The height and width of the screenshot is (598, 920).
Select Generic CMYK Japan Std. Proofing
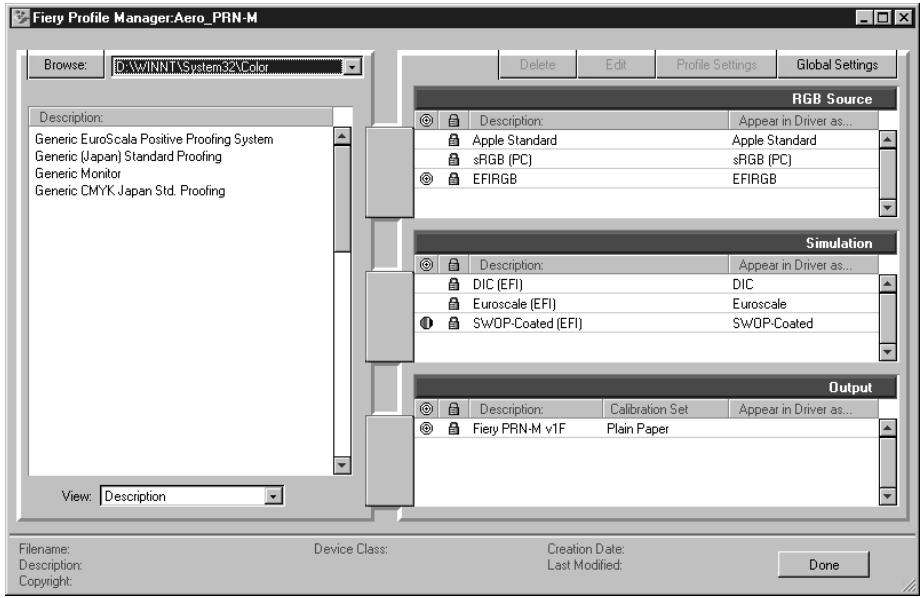pos(130,191)
